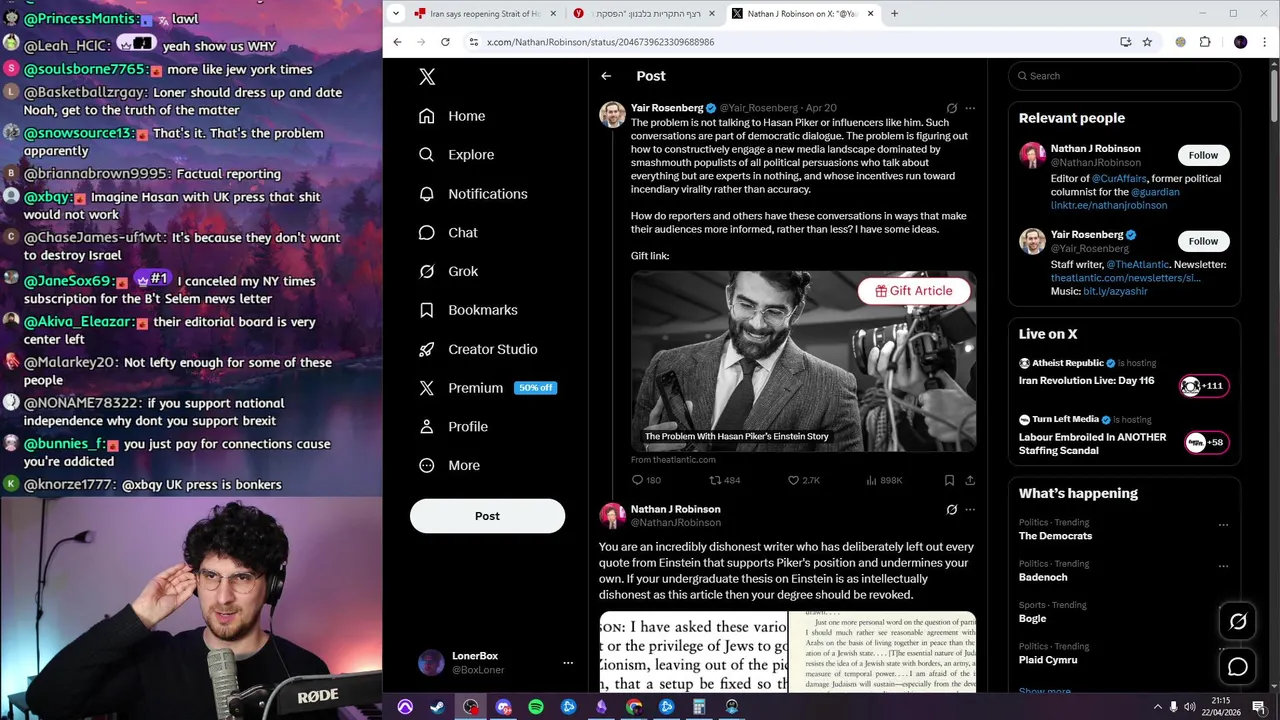Go back using Post header arrow
Viewport: 1280px width, 720px height.
tap(606, 76)
